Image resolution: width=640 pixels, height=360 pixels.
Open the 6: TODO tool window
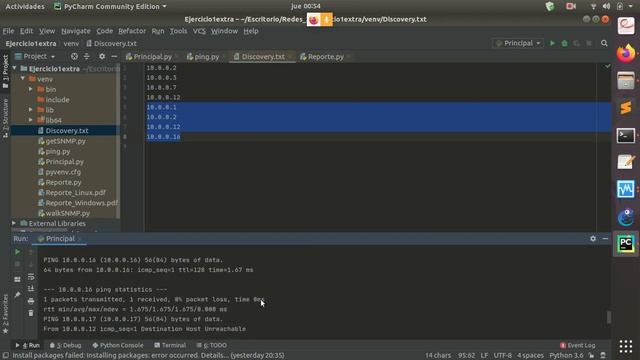(211, 345)
